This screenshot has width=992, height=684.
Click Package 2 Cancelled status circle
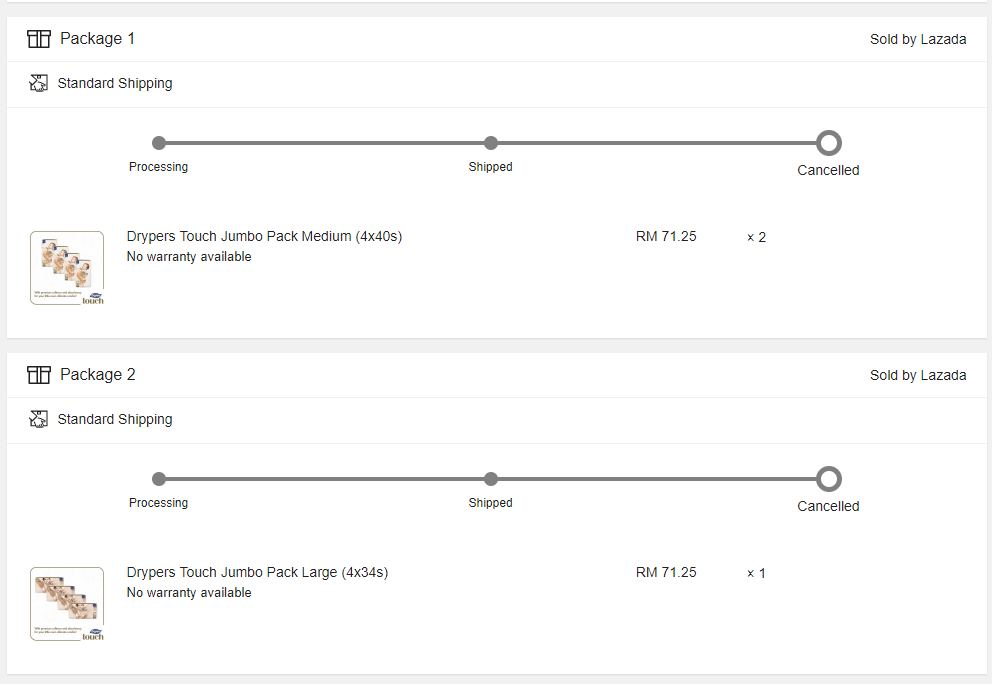(828, 479)
